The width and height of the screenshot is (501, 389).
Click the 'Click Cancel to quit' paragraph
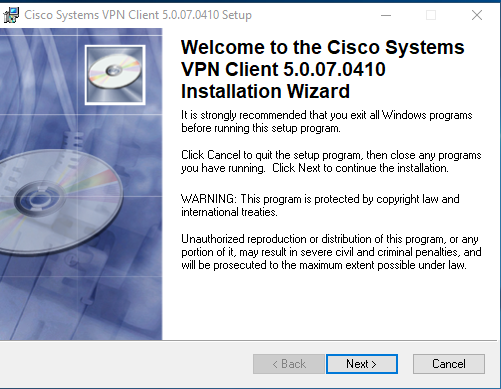331,161
